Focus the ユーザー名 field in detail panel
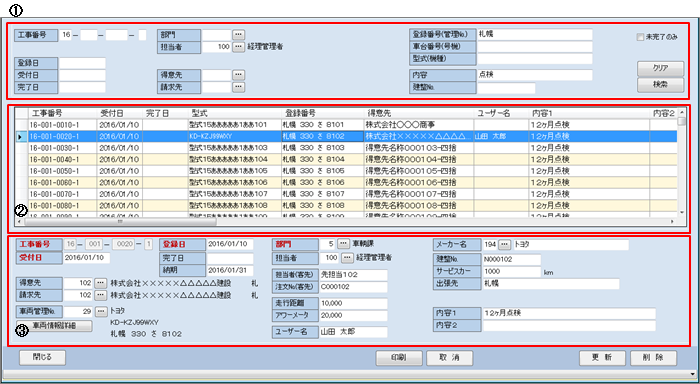 point(354,332)
